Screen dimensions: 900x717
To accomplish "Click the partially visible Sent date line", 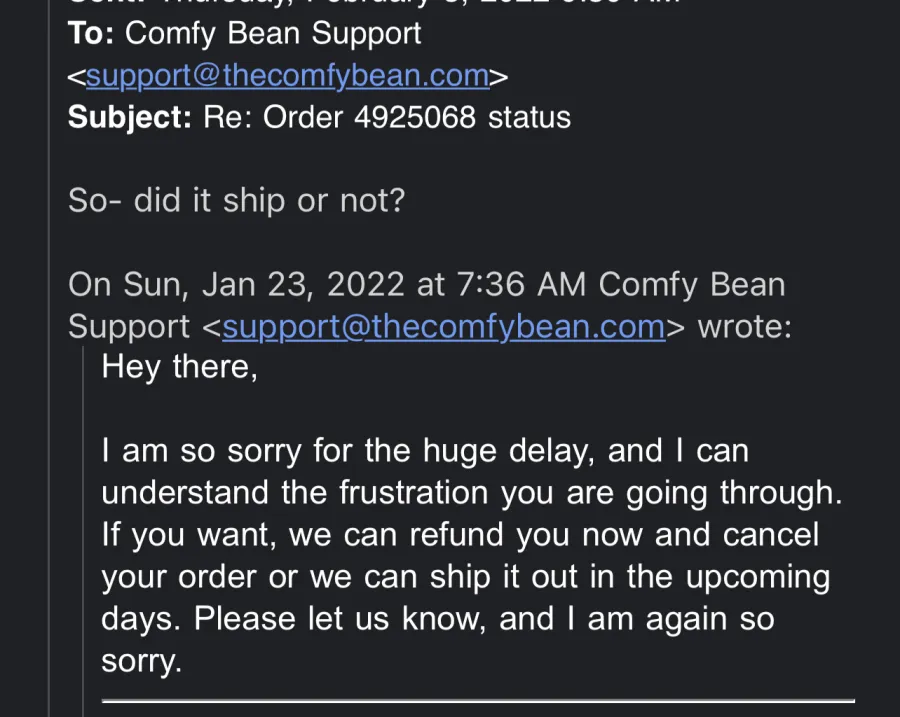I will (374, 2).
